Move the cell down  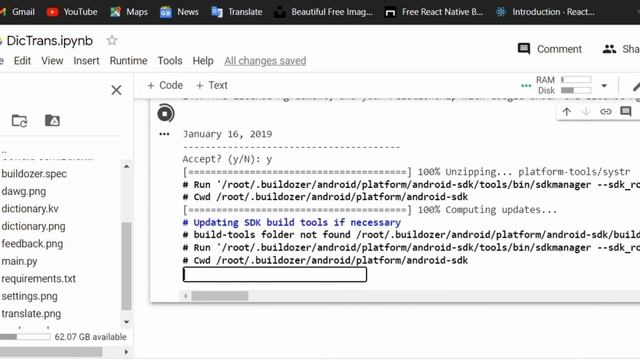586,111
